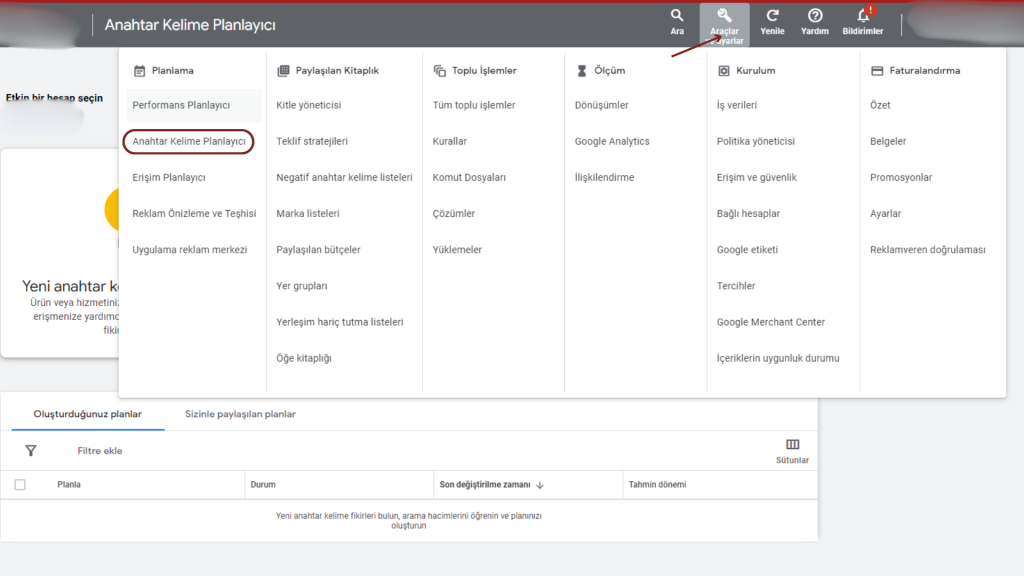Click Filtre ekle filter input
1024x576 pixels.
(100, 451)
